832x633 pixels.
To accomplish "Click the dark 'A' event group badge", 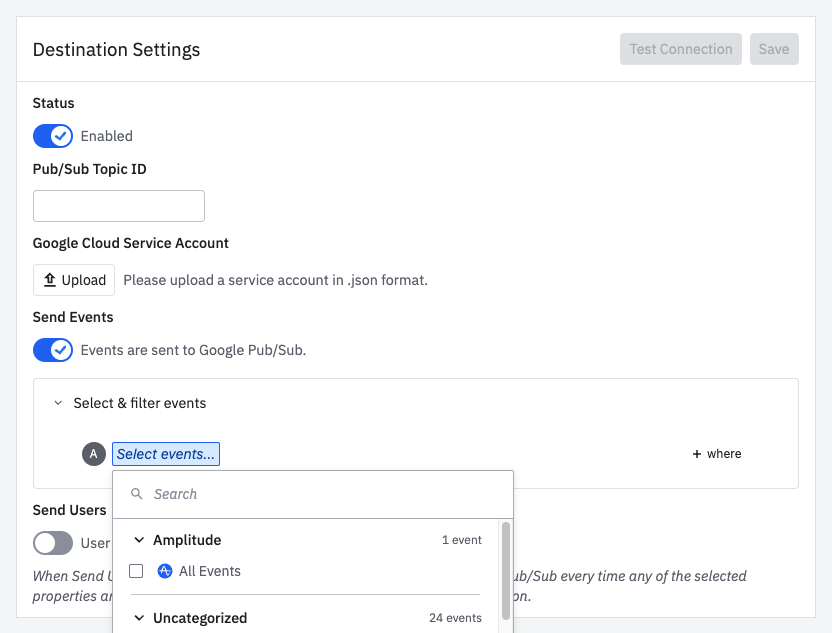I will [x=93, y=454].
